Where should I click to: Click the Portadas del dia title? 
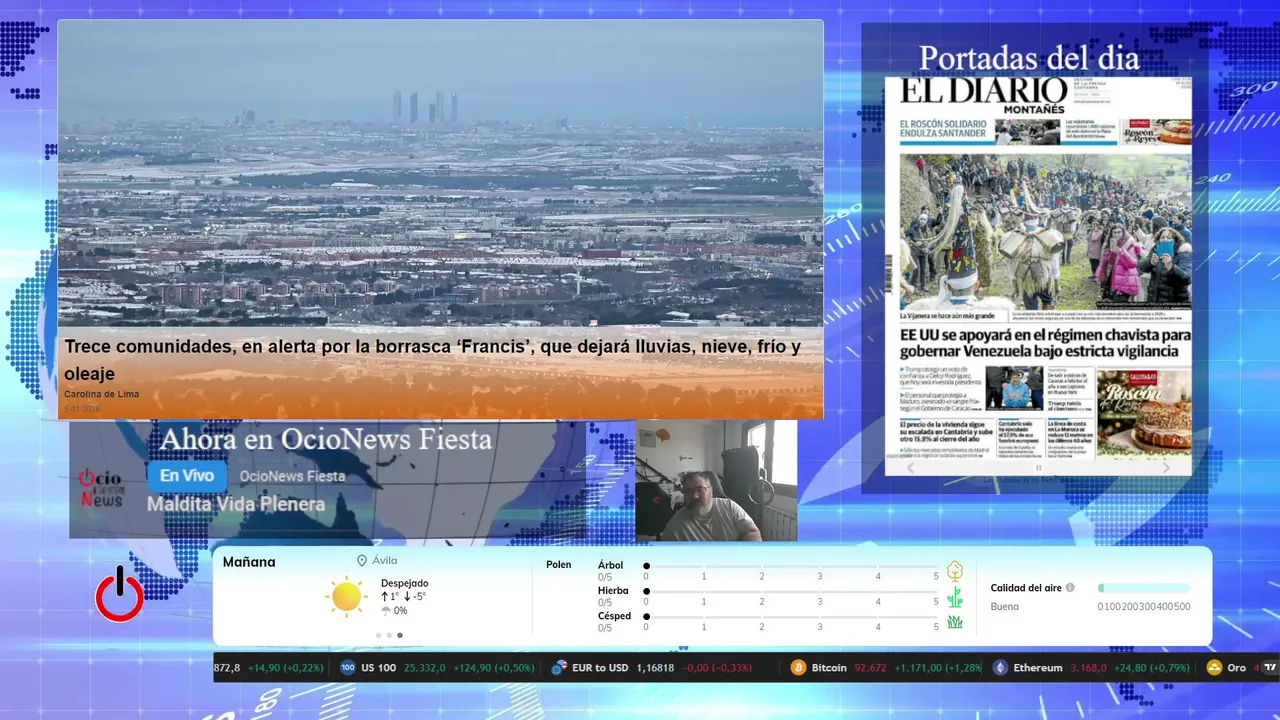click(x=1029, y=58)
